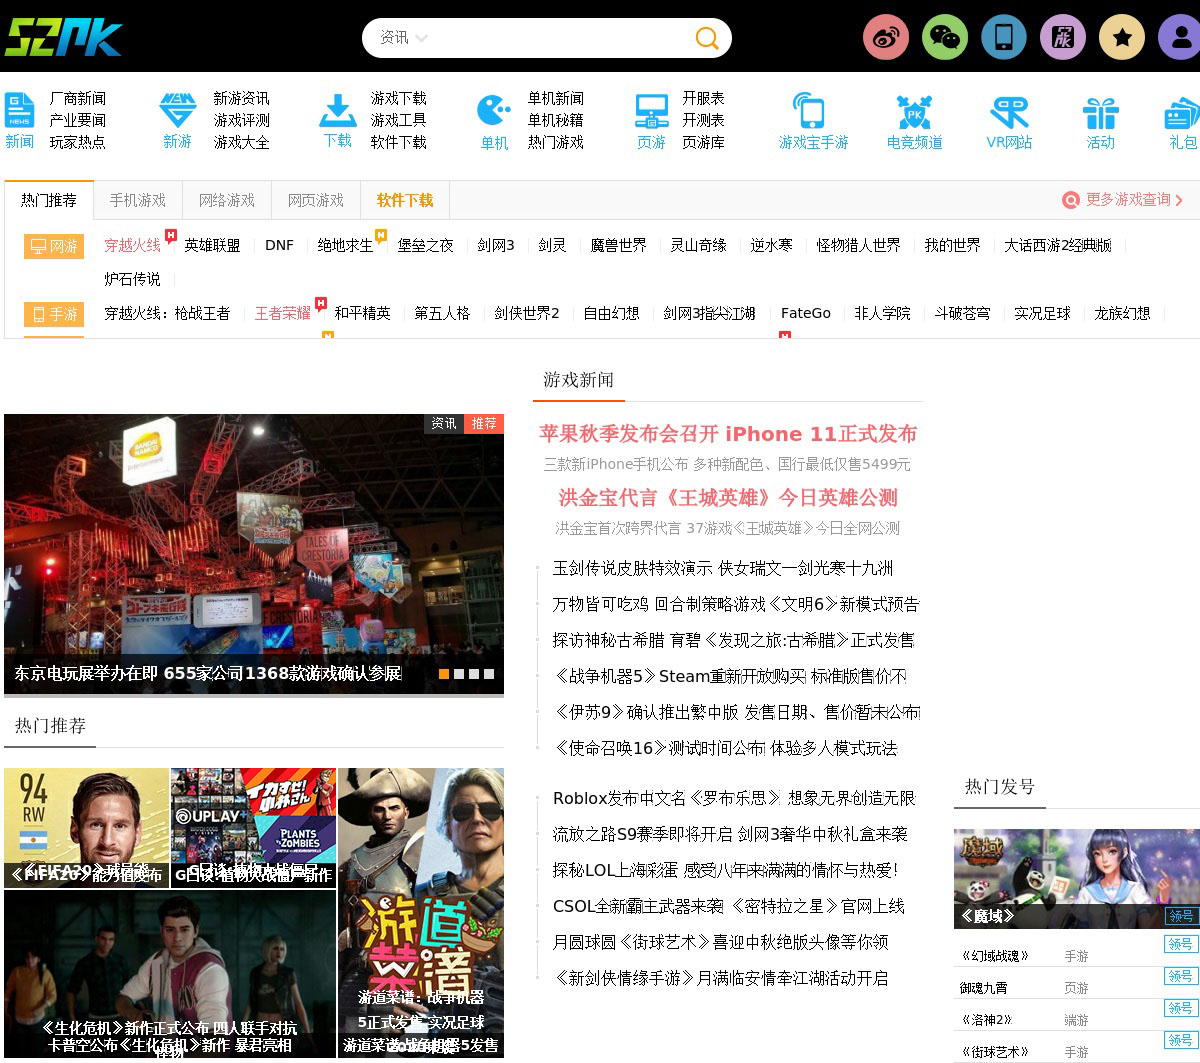Expand the 资讯 search category dropdown
Viewport: 1200px width, 1063px height.
coord(404,38)
